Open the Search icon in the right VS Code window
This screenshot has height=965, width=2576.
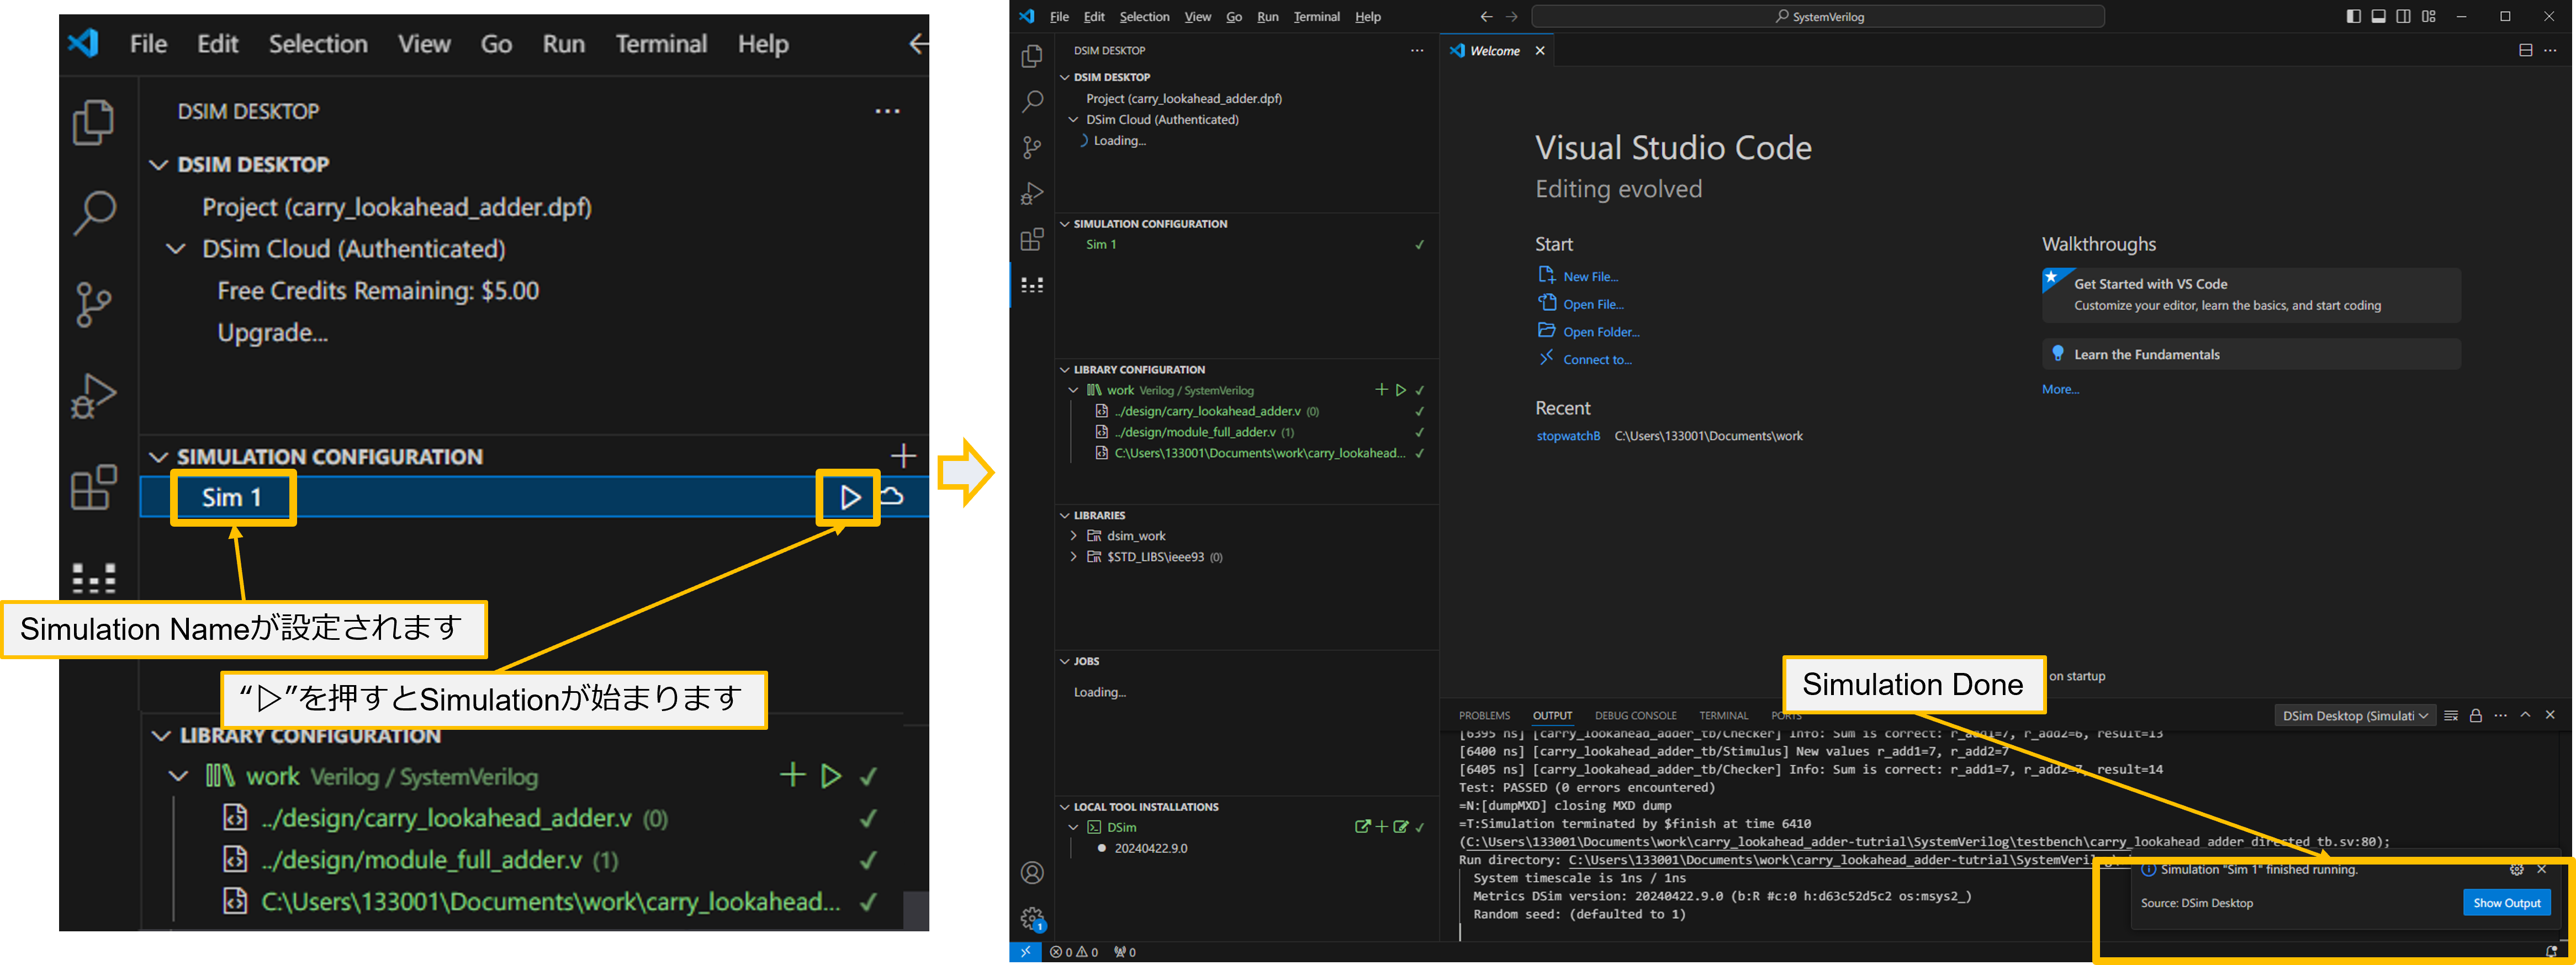1032,101
